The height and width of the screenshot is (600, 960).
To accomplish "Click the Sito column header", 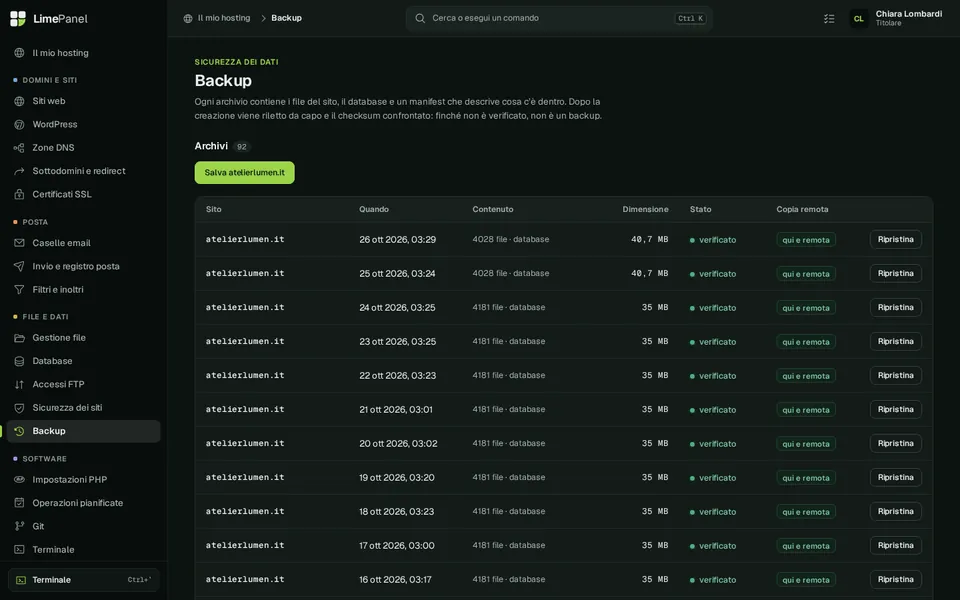I will pyautogui.click(x=214, y=209).
